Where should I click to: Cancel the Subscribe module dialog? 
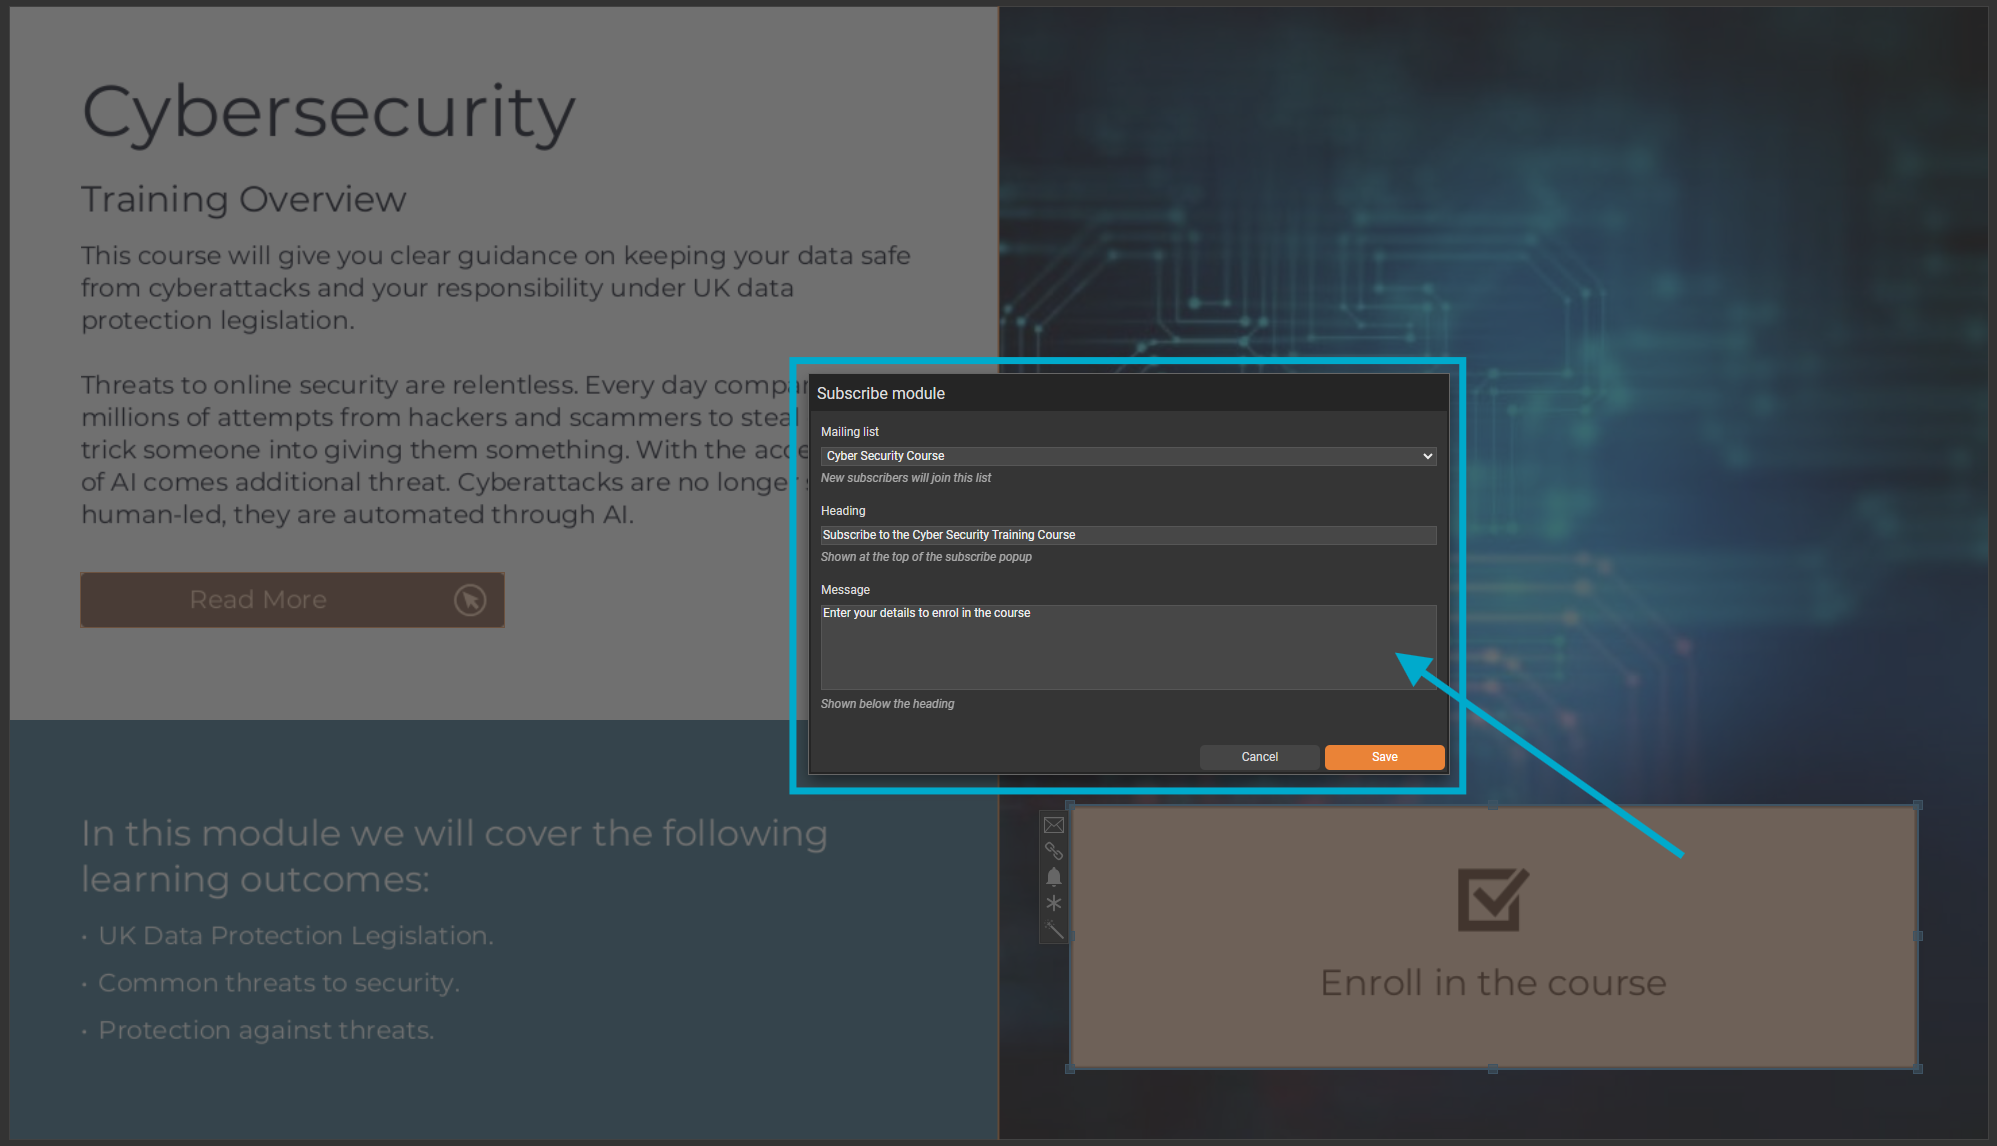[1259, 757]
